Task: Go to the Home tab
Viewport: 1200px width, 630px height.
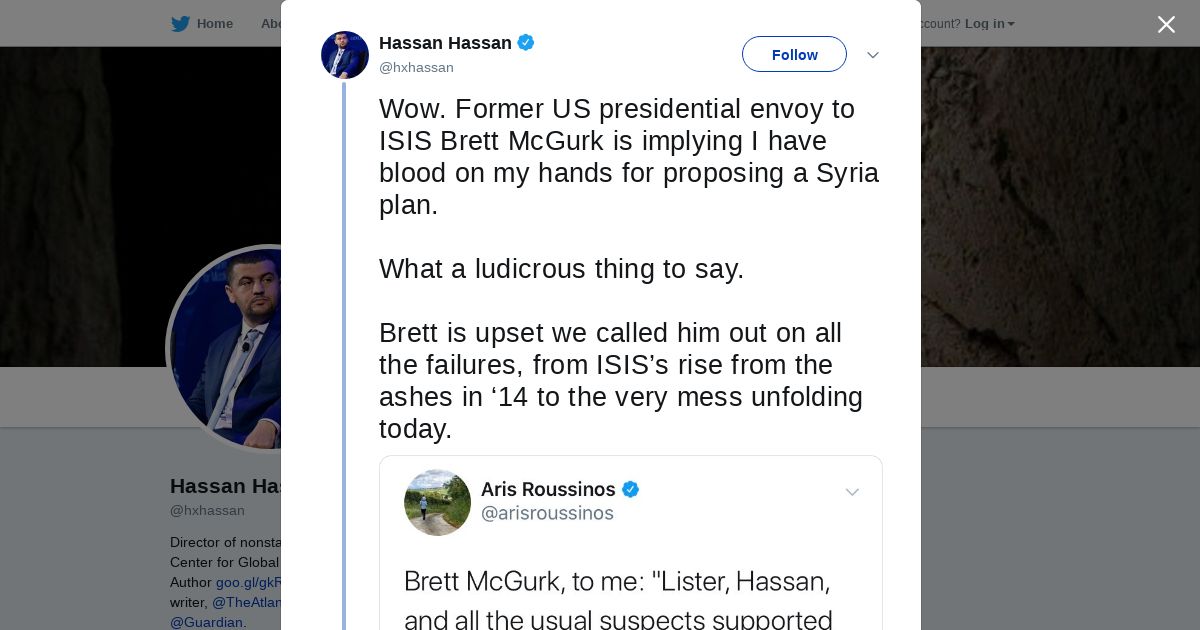Action: point(214,24)
